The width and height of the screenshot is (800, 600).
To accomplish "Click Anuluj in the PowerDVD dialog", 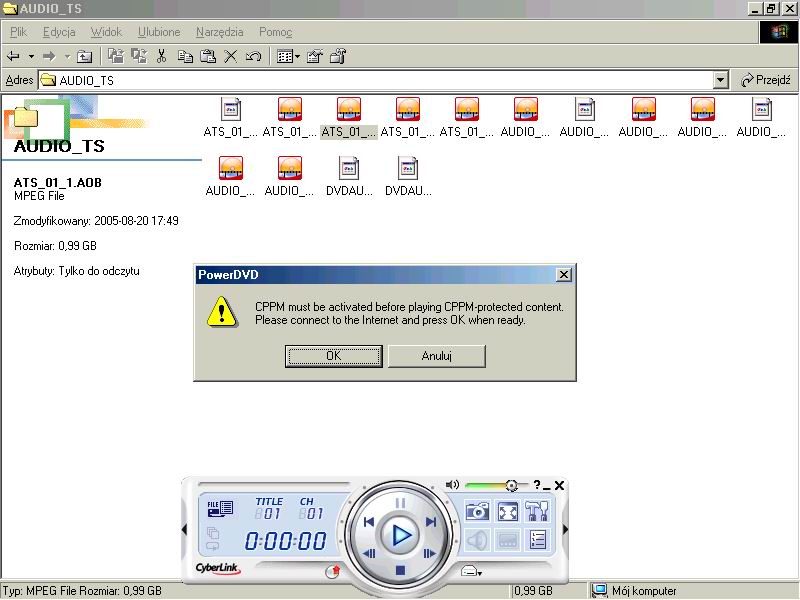I will (x=437, y=356).
